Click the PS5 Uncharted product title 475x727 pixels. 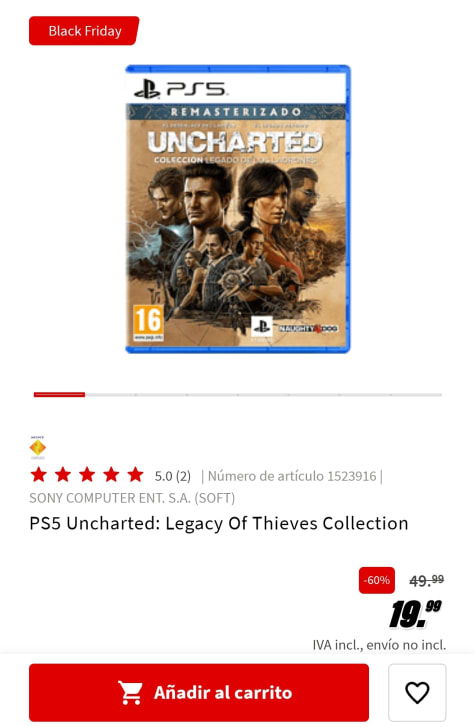coord(218,523)
